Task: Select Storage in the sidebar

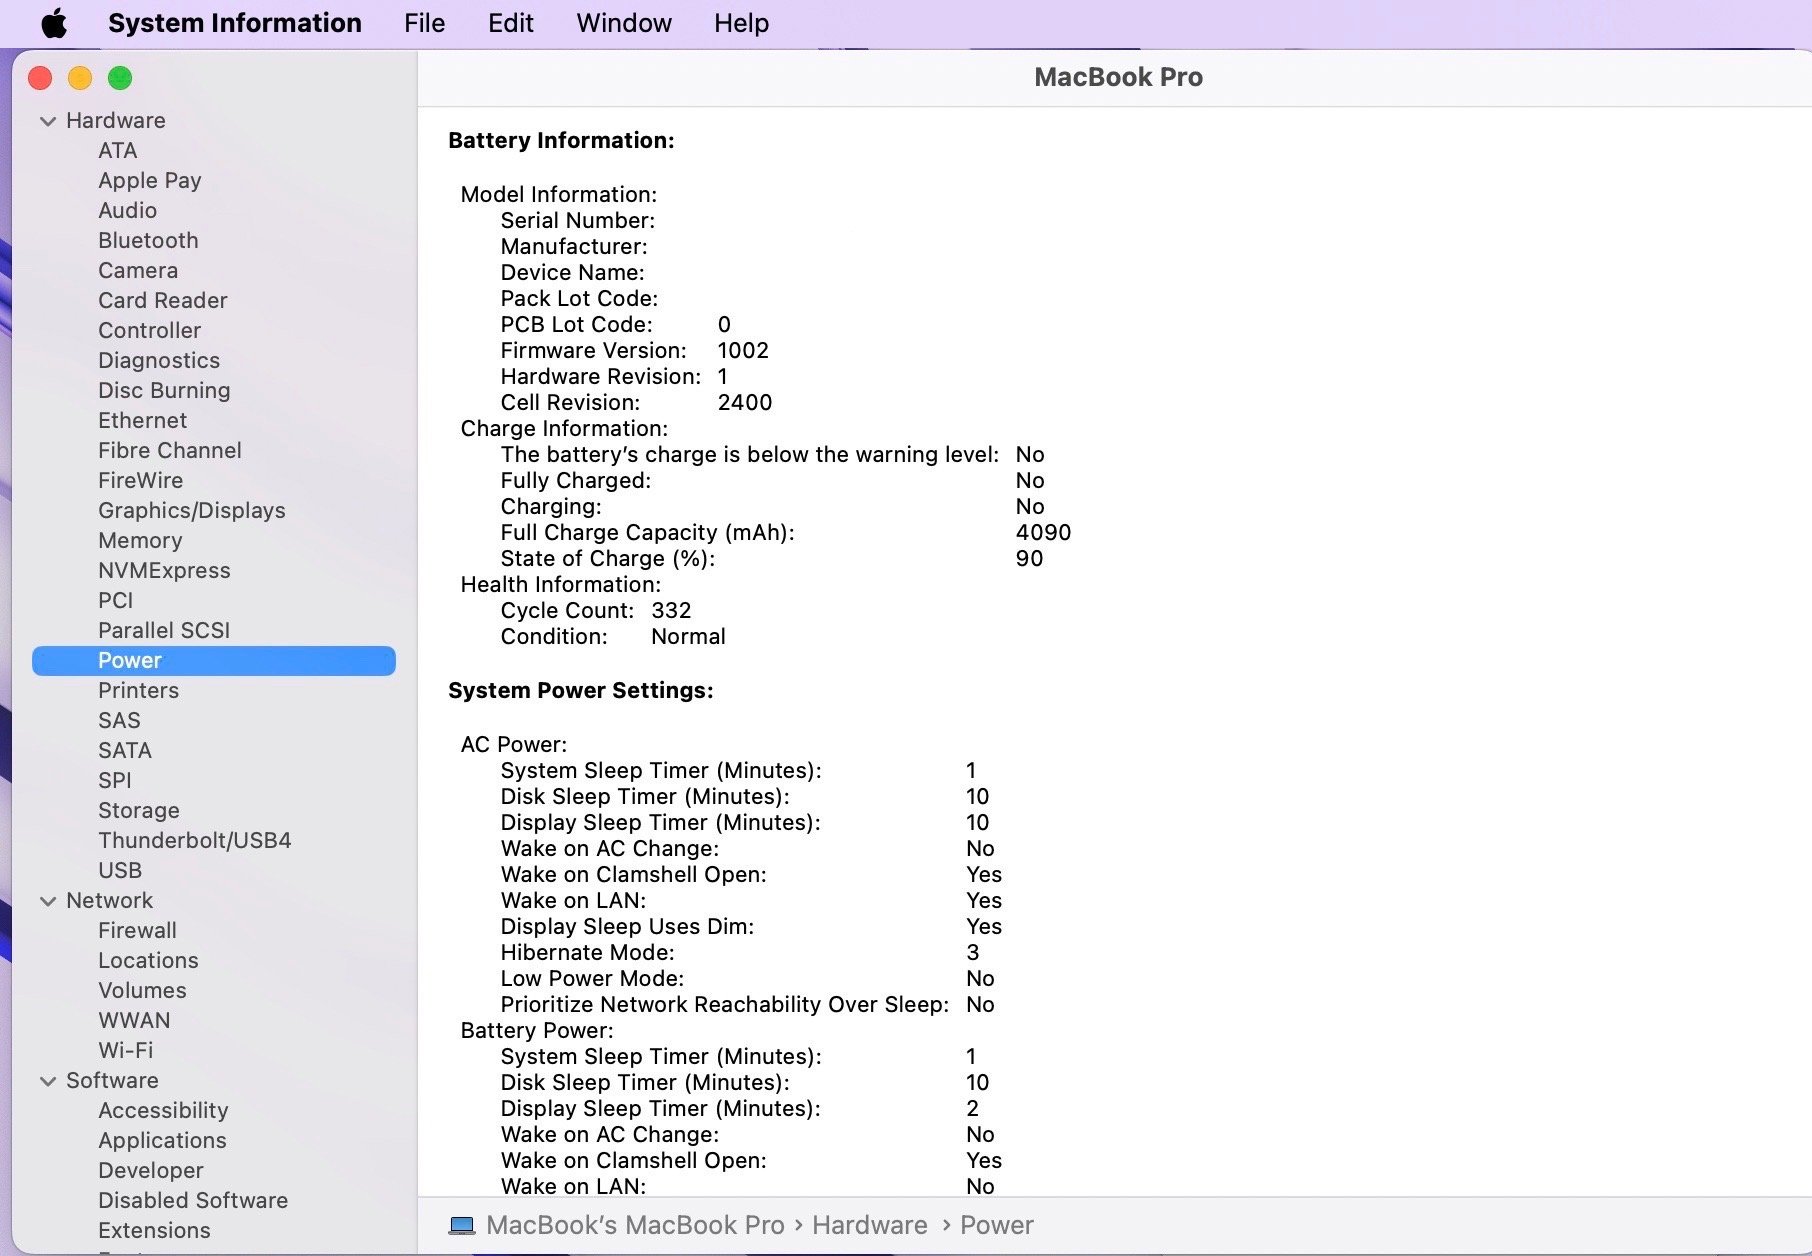Action: 139,810
